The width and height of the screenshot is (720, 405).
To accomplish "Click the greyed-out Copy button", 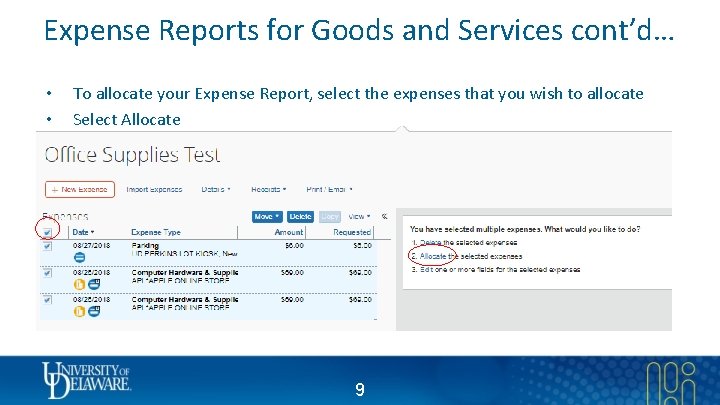I will point(330,216).
